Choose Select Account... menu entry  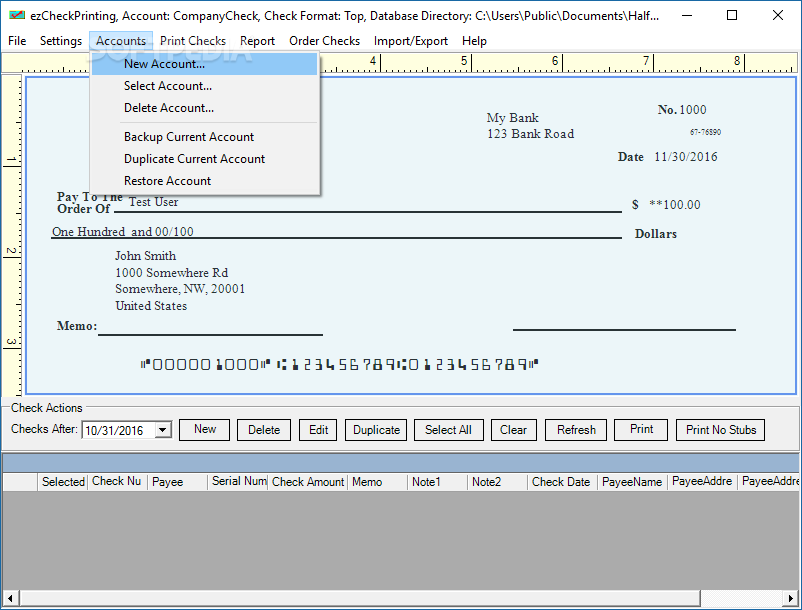coord(205,86)
